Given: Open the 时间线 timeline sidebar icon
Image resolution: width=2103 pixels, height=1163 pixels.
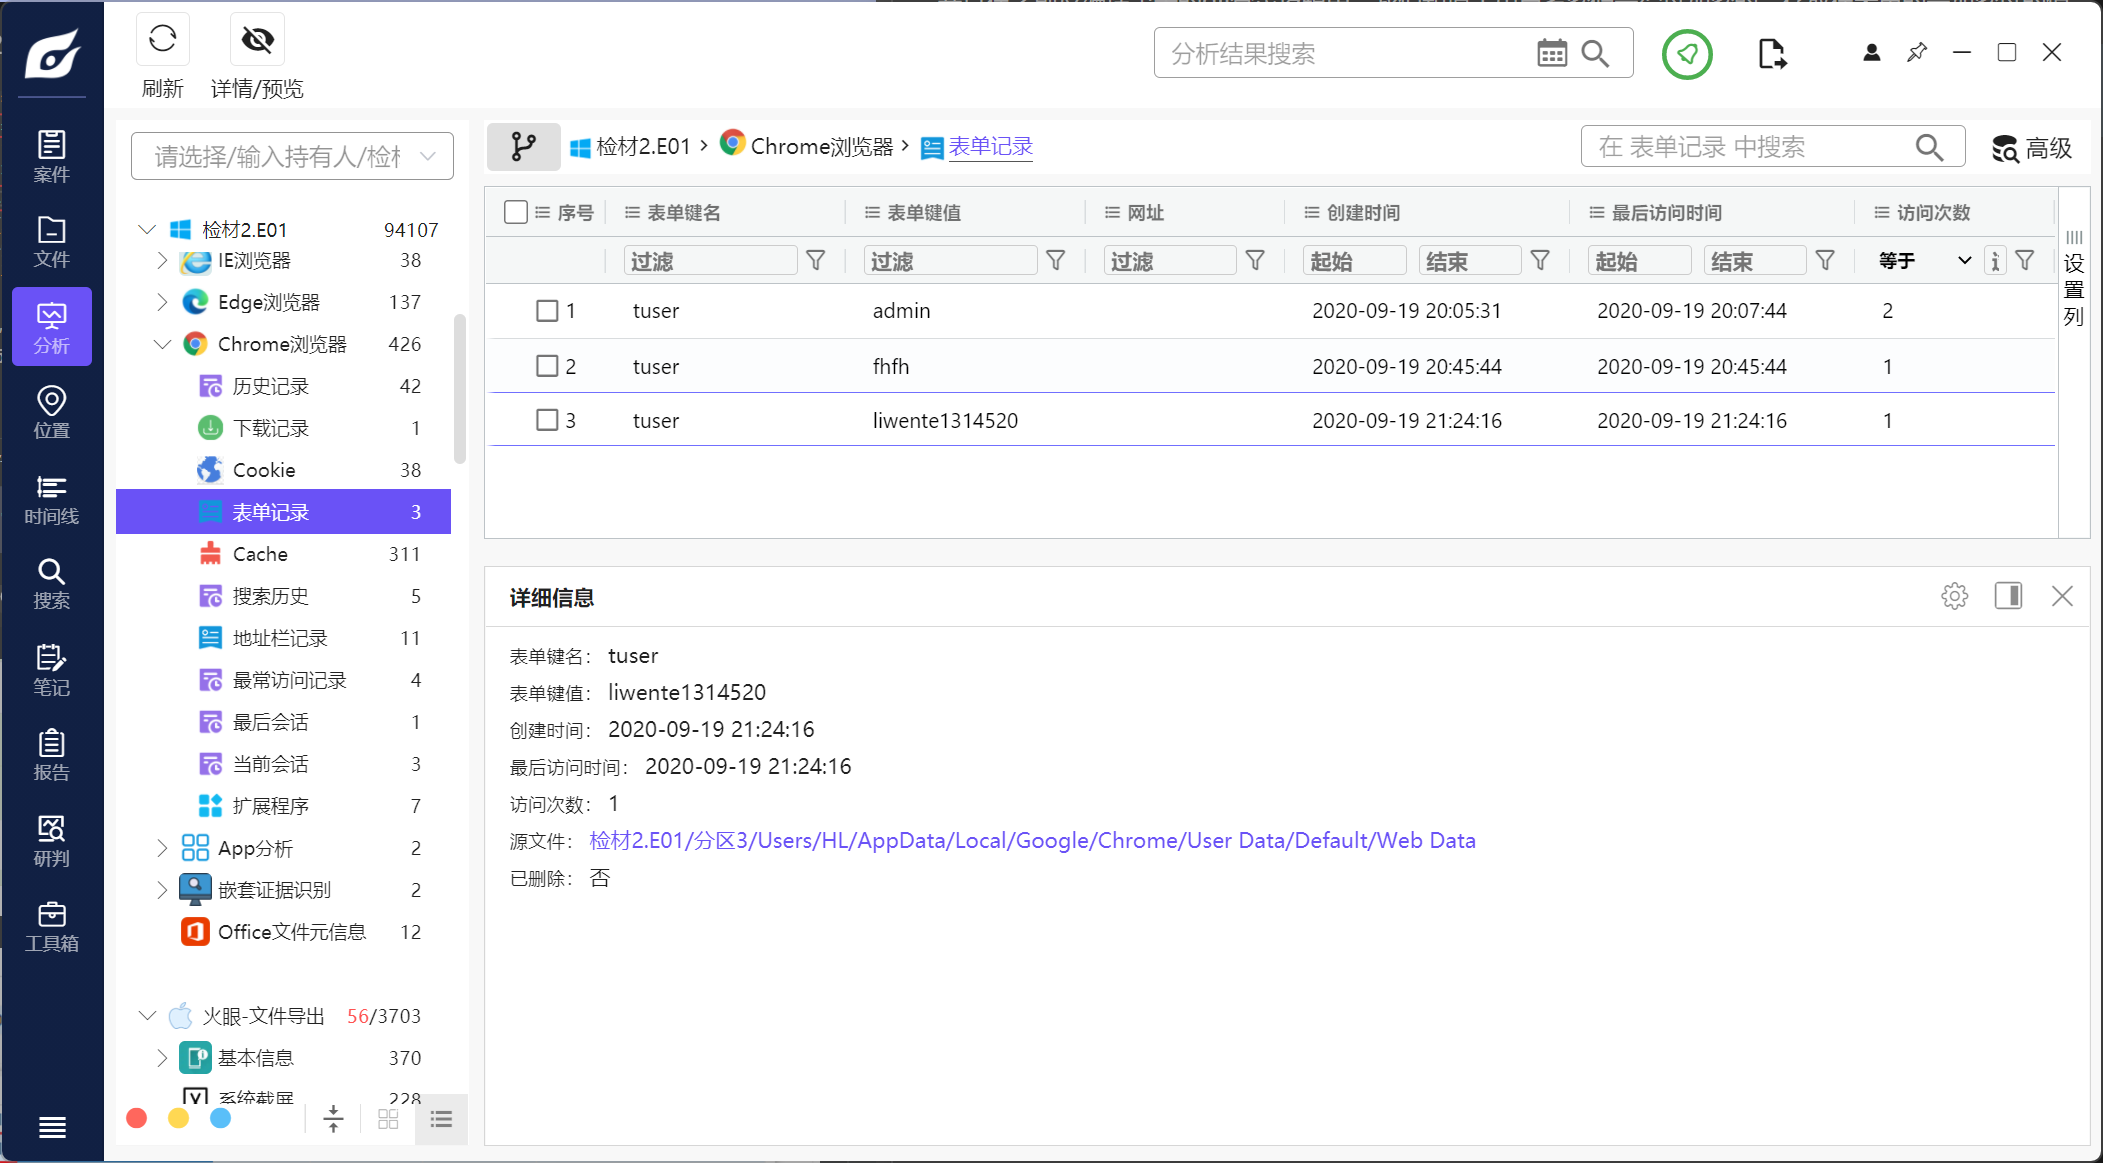Looking at the screenshot, I should [51, 499].
